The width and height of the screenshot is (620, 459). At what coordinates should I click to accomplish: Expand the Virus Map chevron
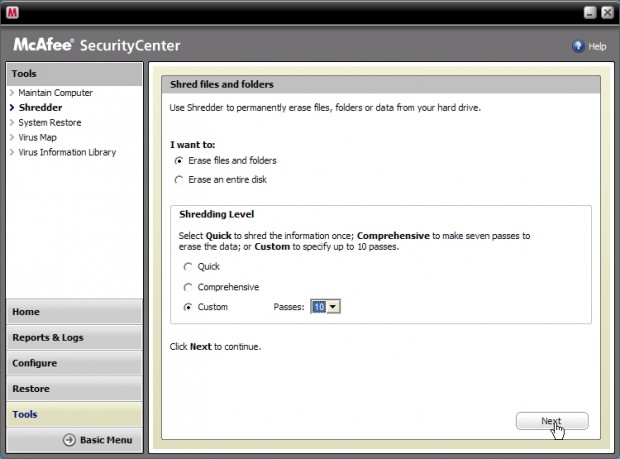12,138
